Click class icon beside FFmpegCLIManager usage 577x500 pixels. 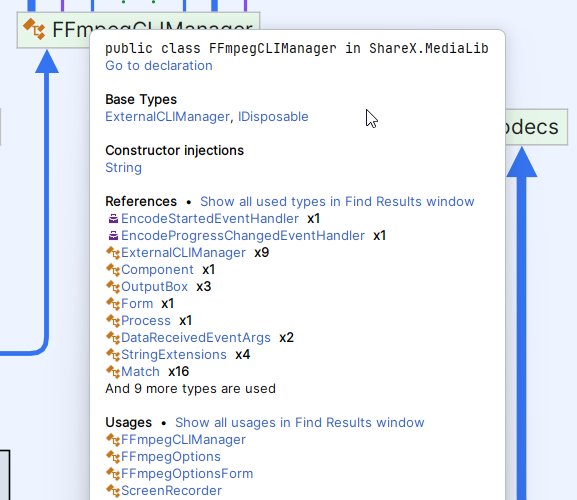click(x=113, y=440)
